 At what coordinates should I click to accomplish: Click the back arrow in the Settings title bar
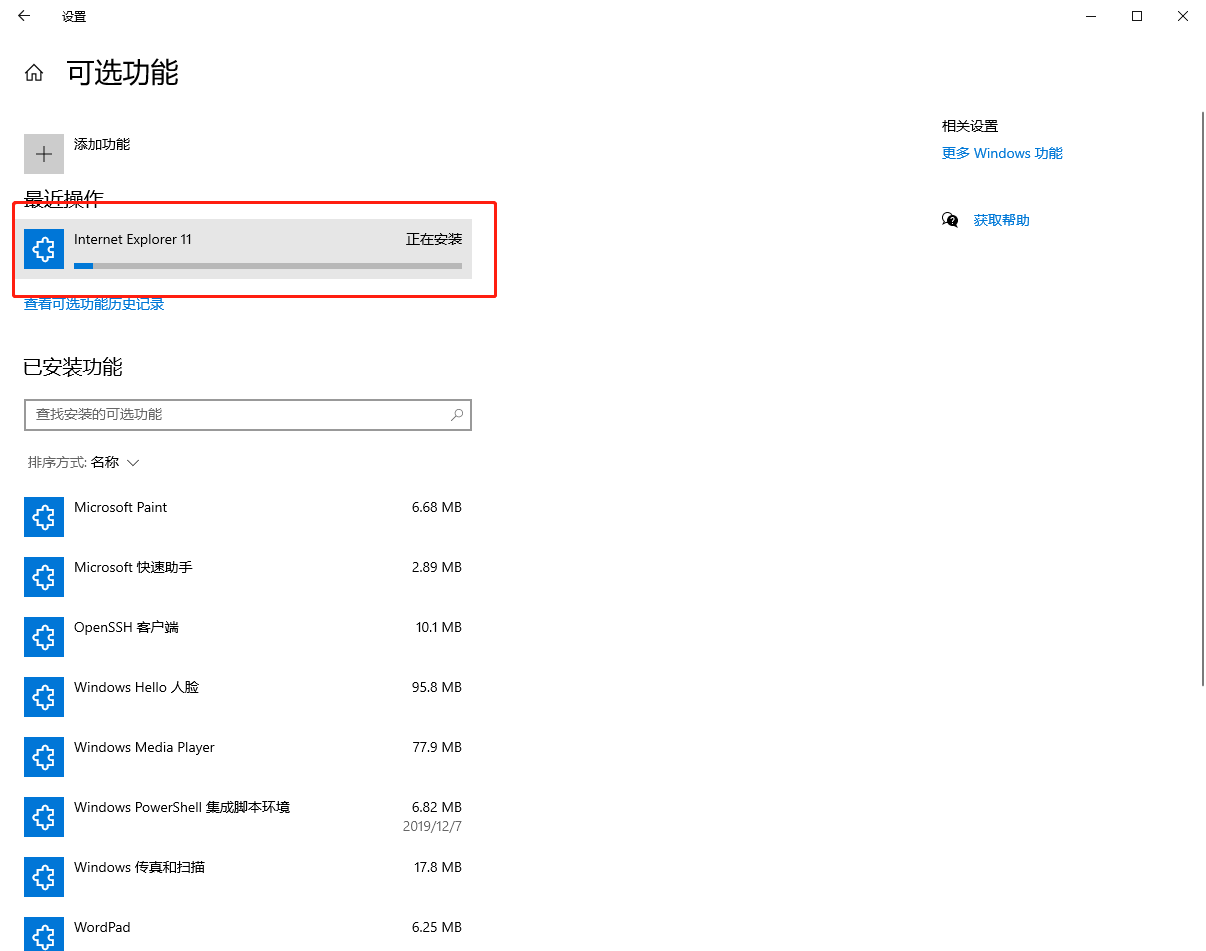tap(24, 16)
